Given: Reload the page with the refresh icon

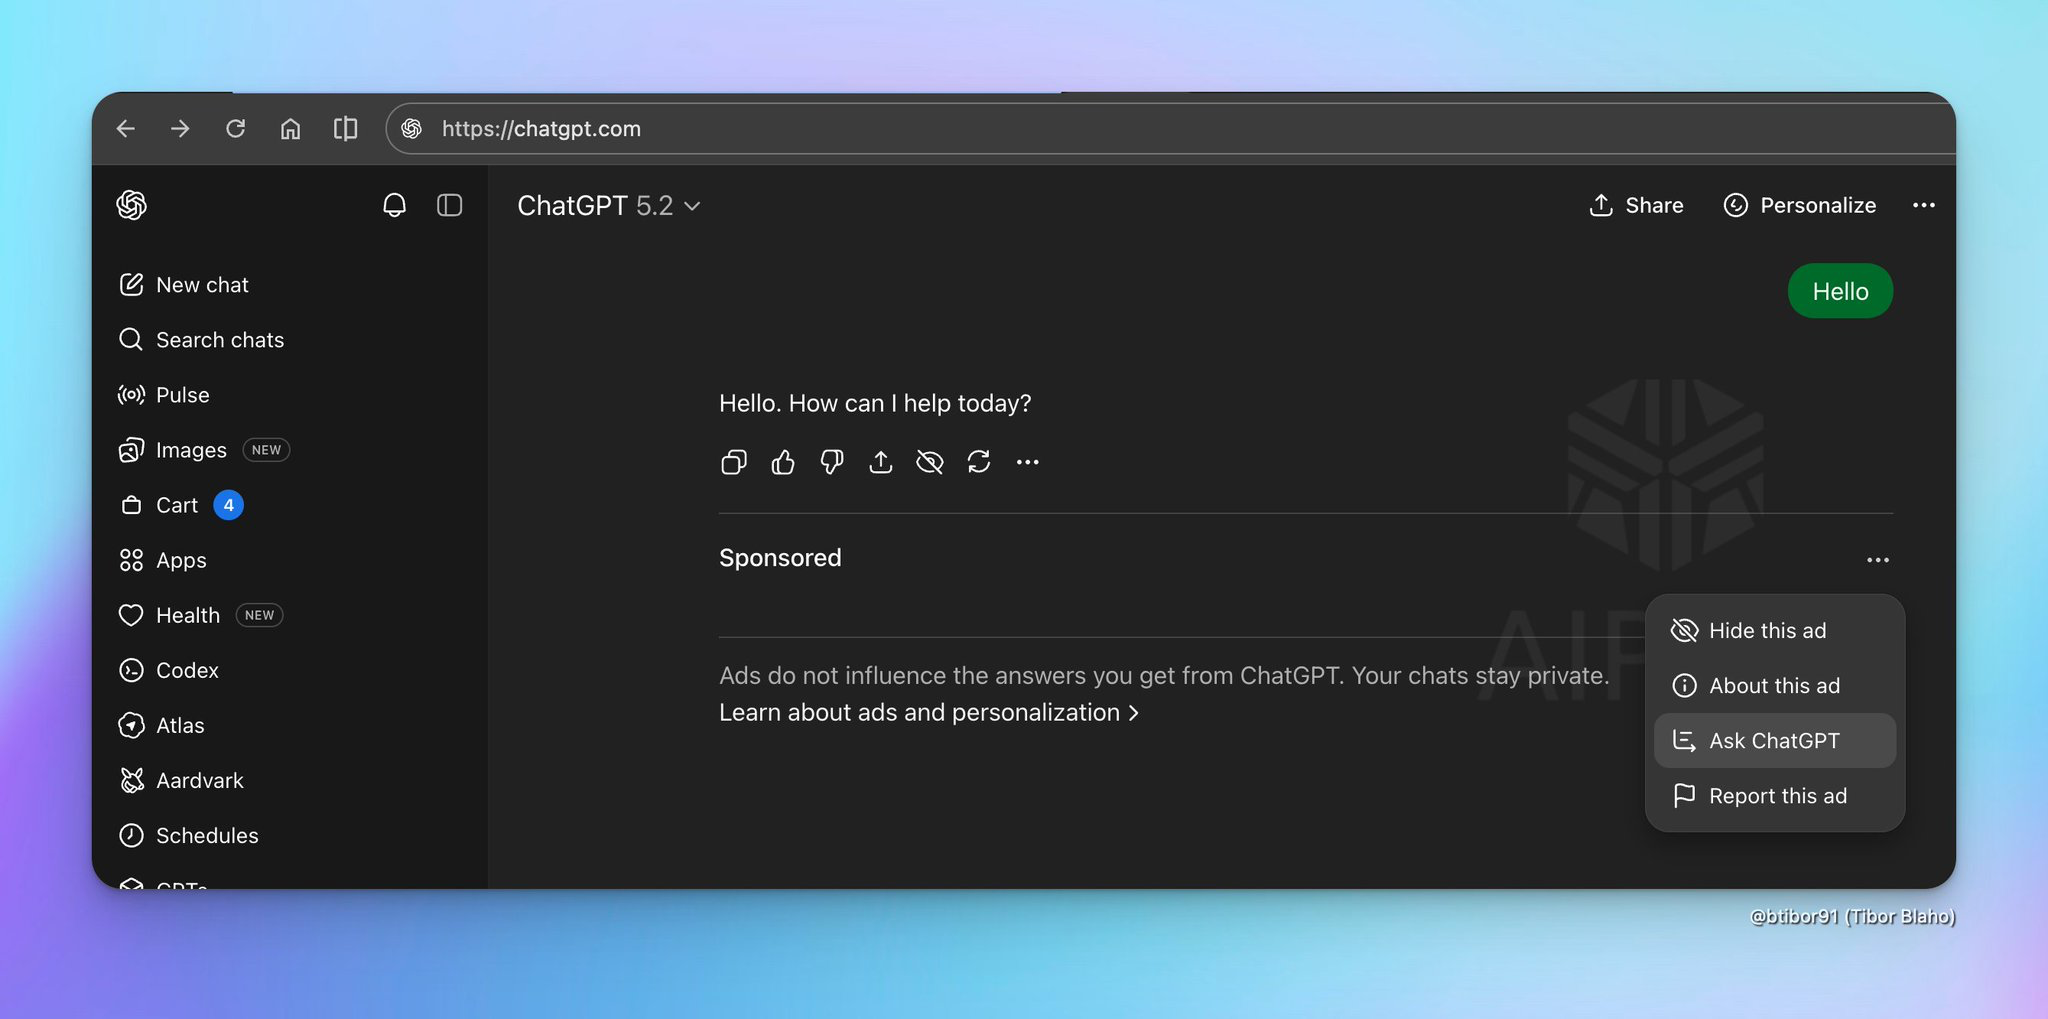Looking at the screenshot, I should [235, 129].
